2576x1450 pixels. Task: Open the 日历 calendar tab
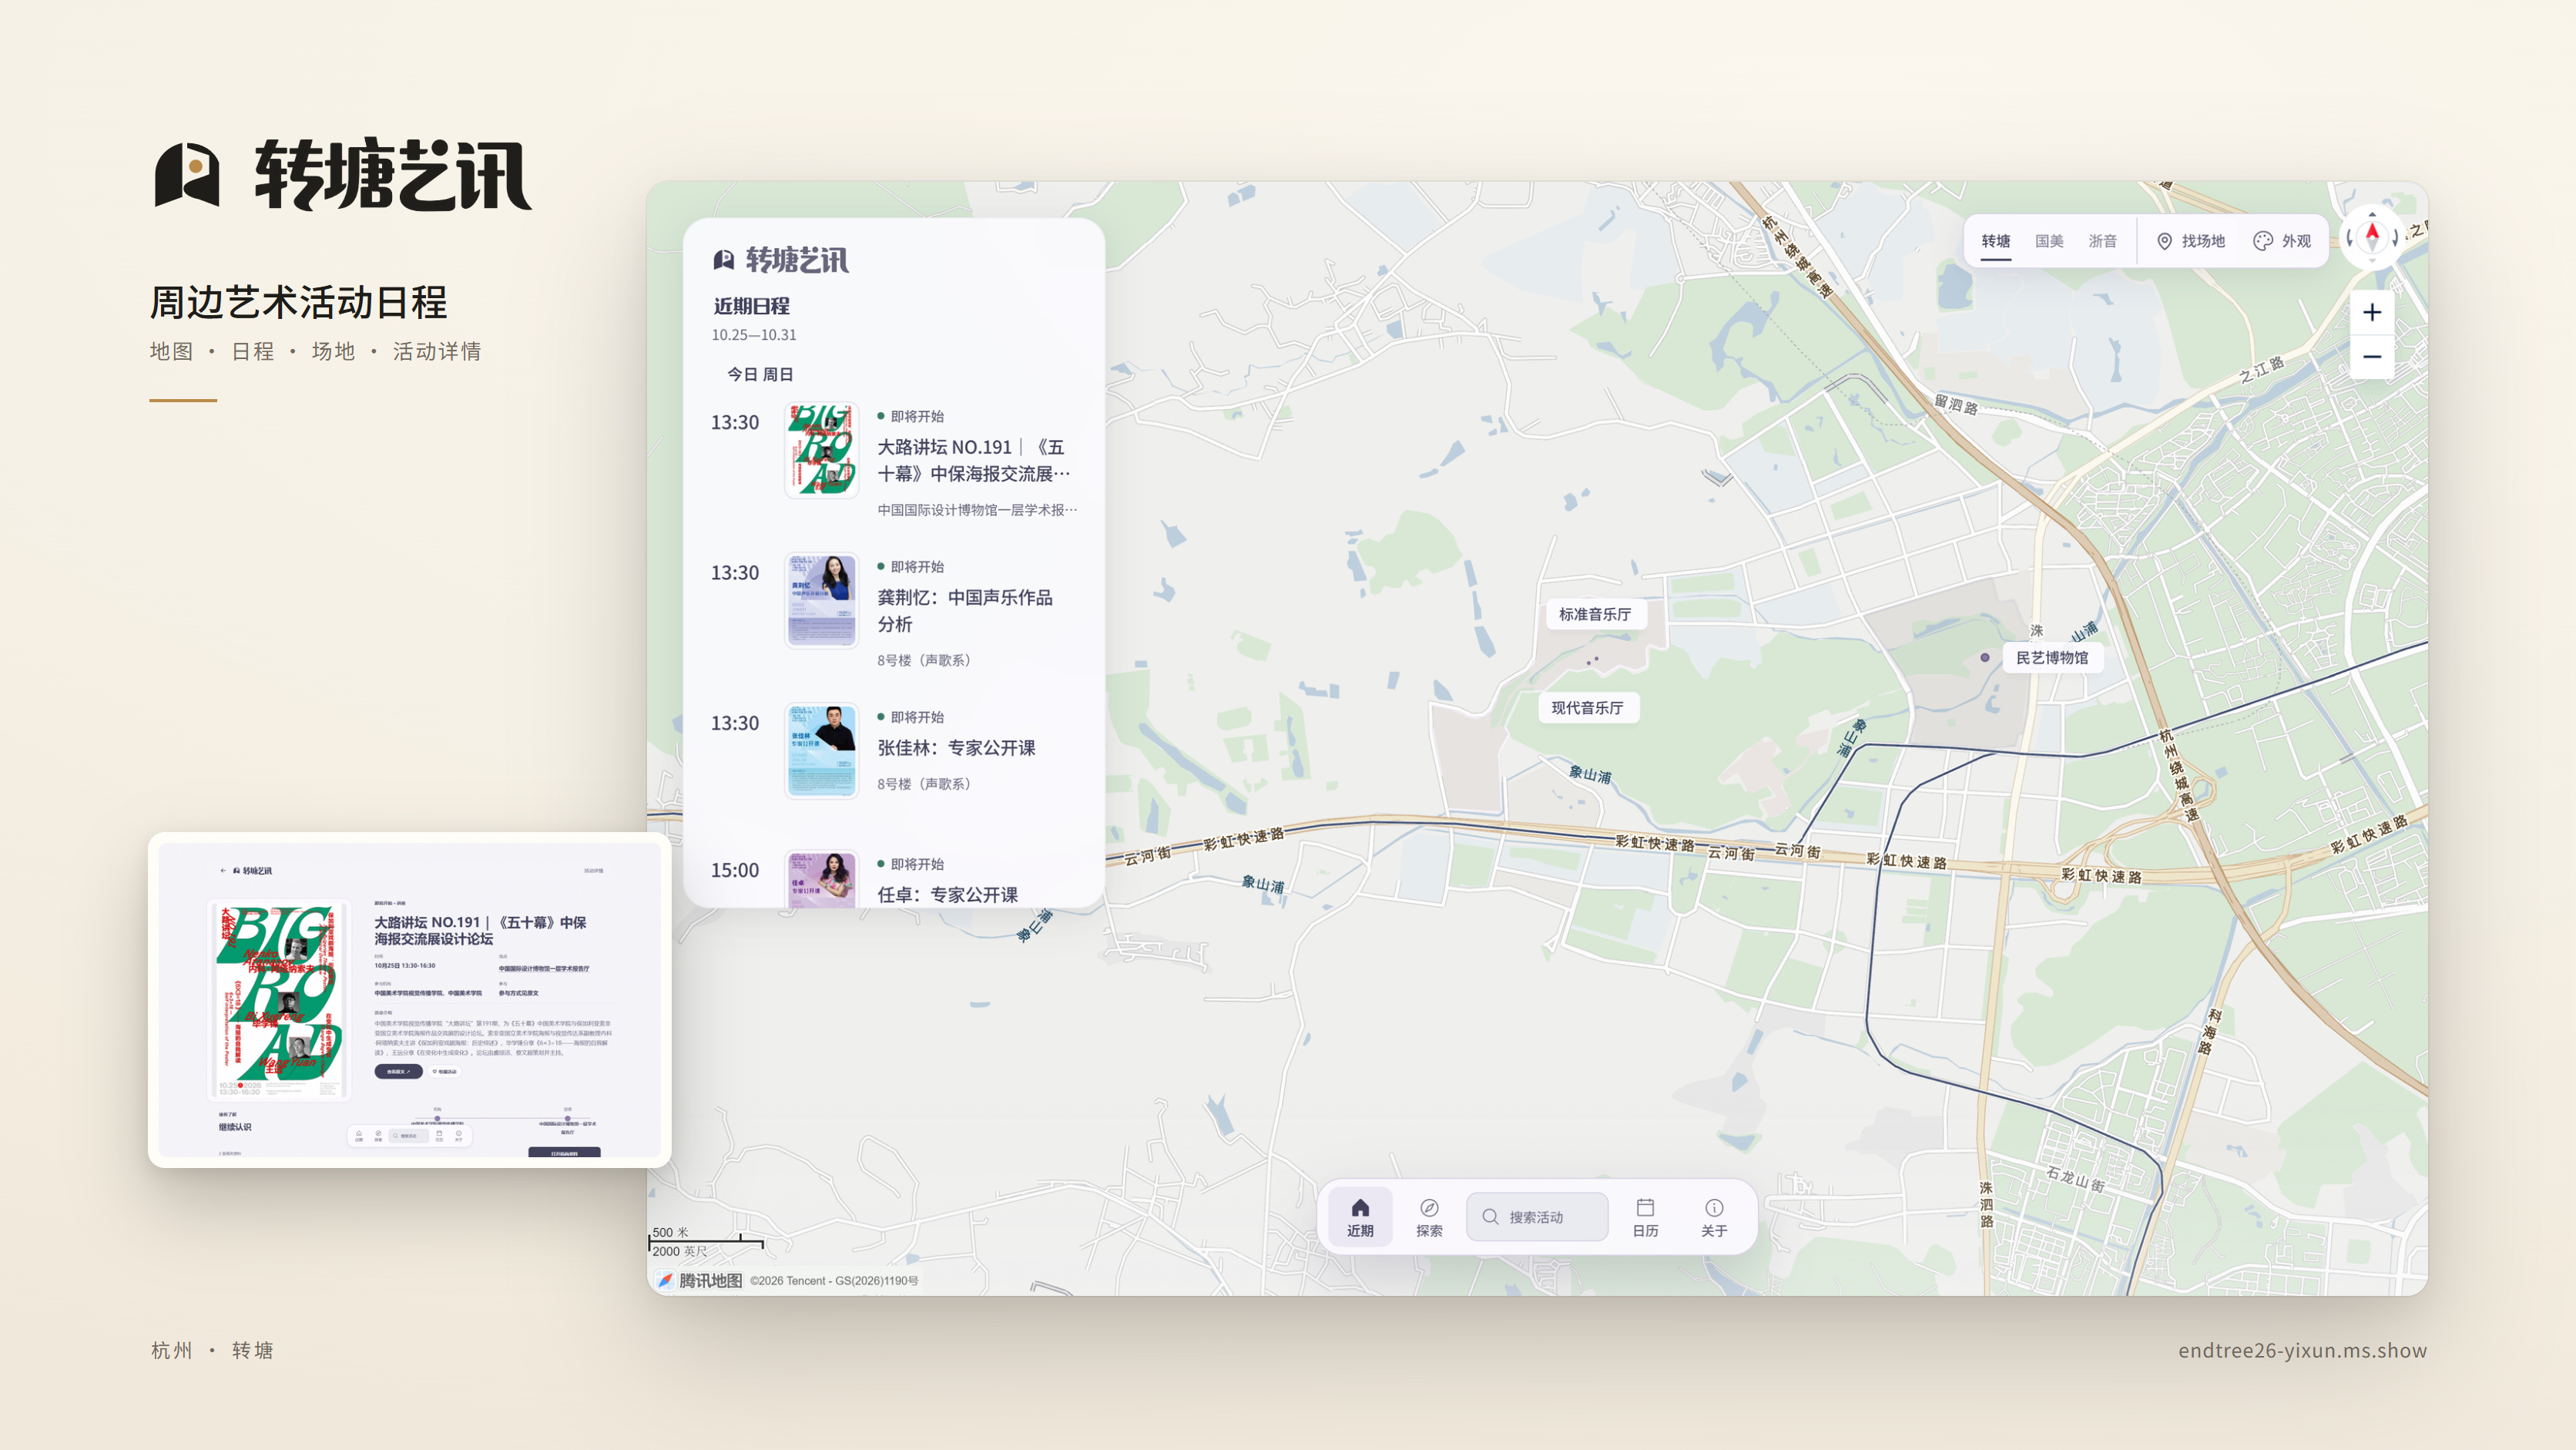1645,1216
